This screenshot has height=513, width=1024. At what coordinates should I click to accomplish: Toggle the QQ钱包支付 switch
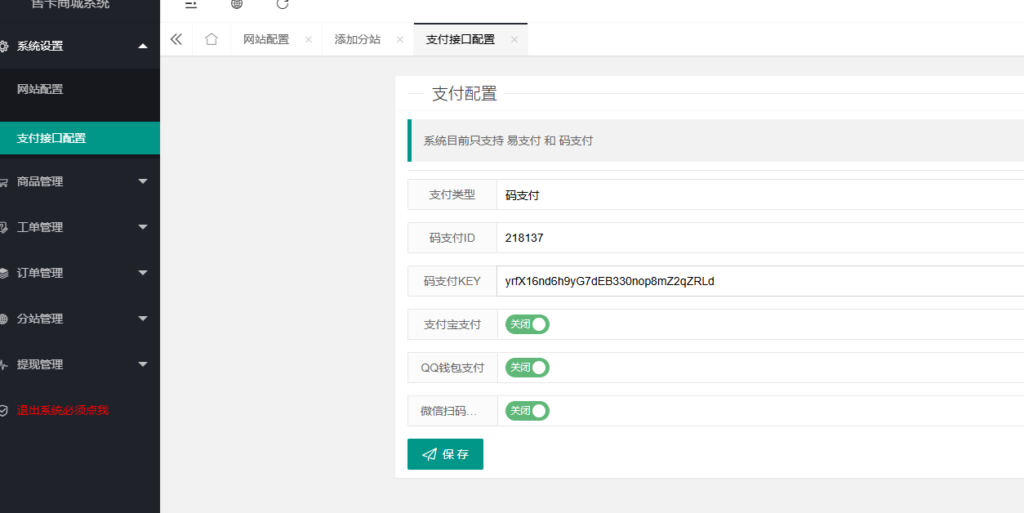tap(527, 367)
